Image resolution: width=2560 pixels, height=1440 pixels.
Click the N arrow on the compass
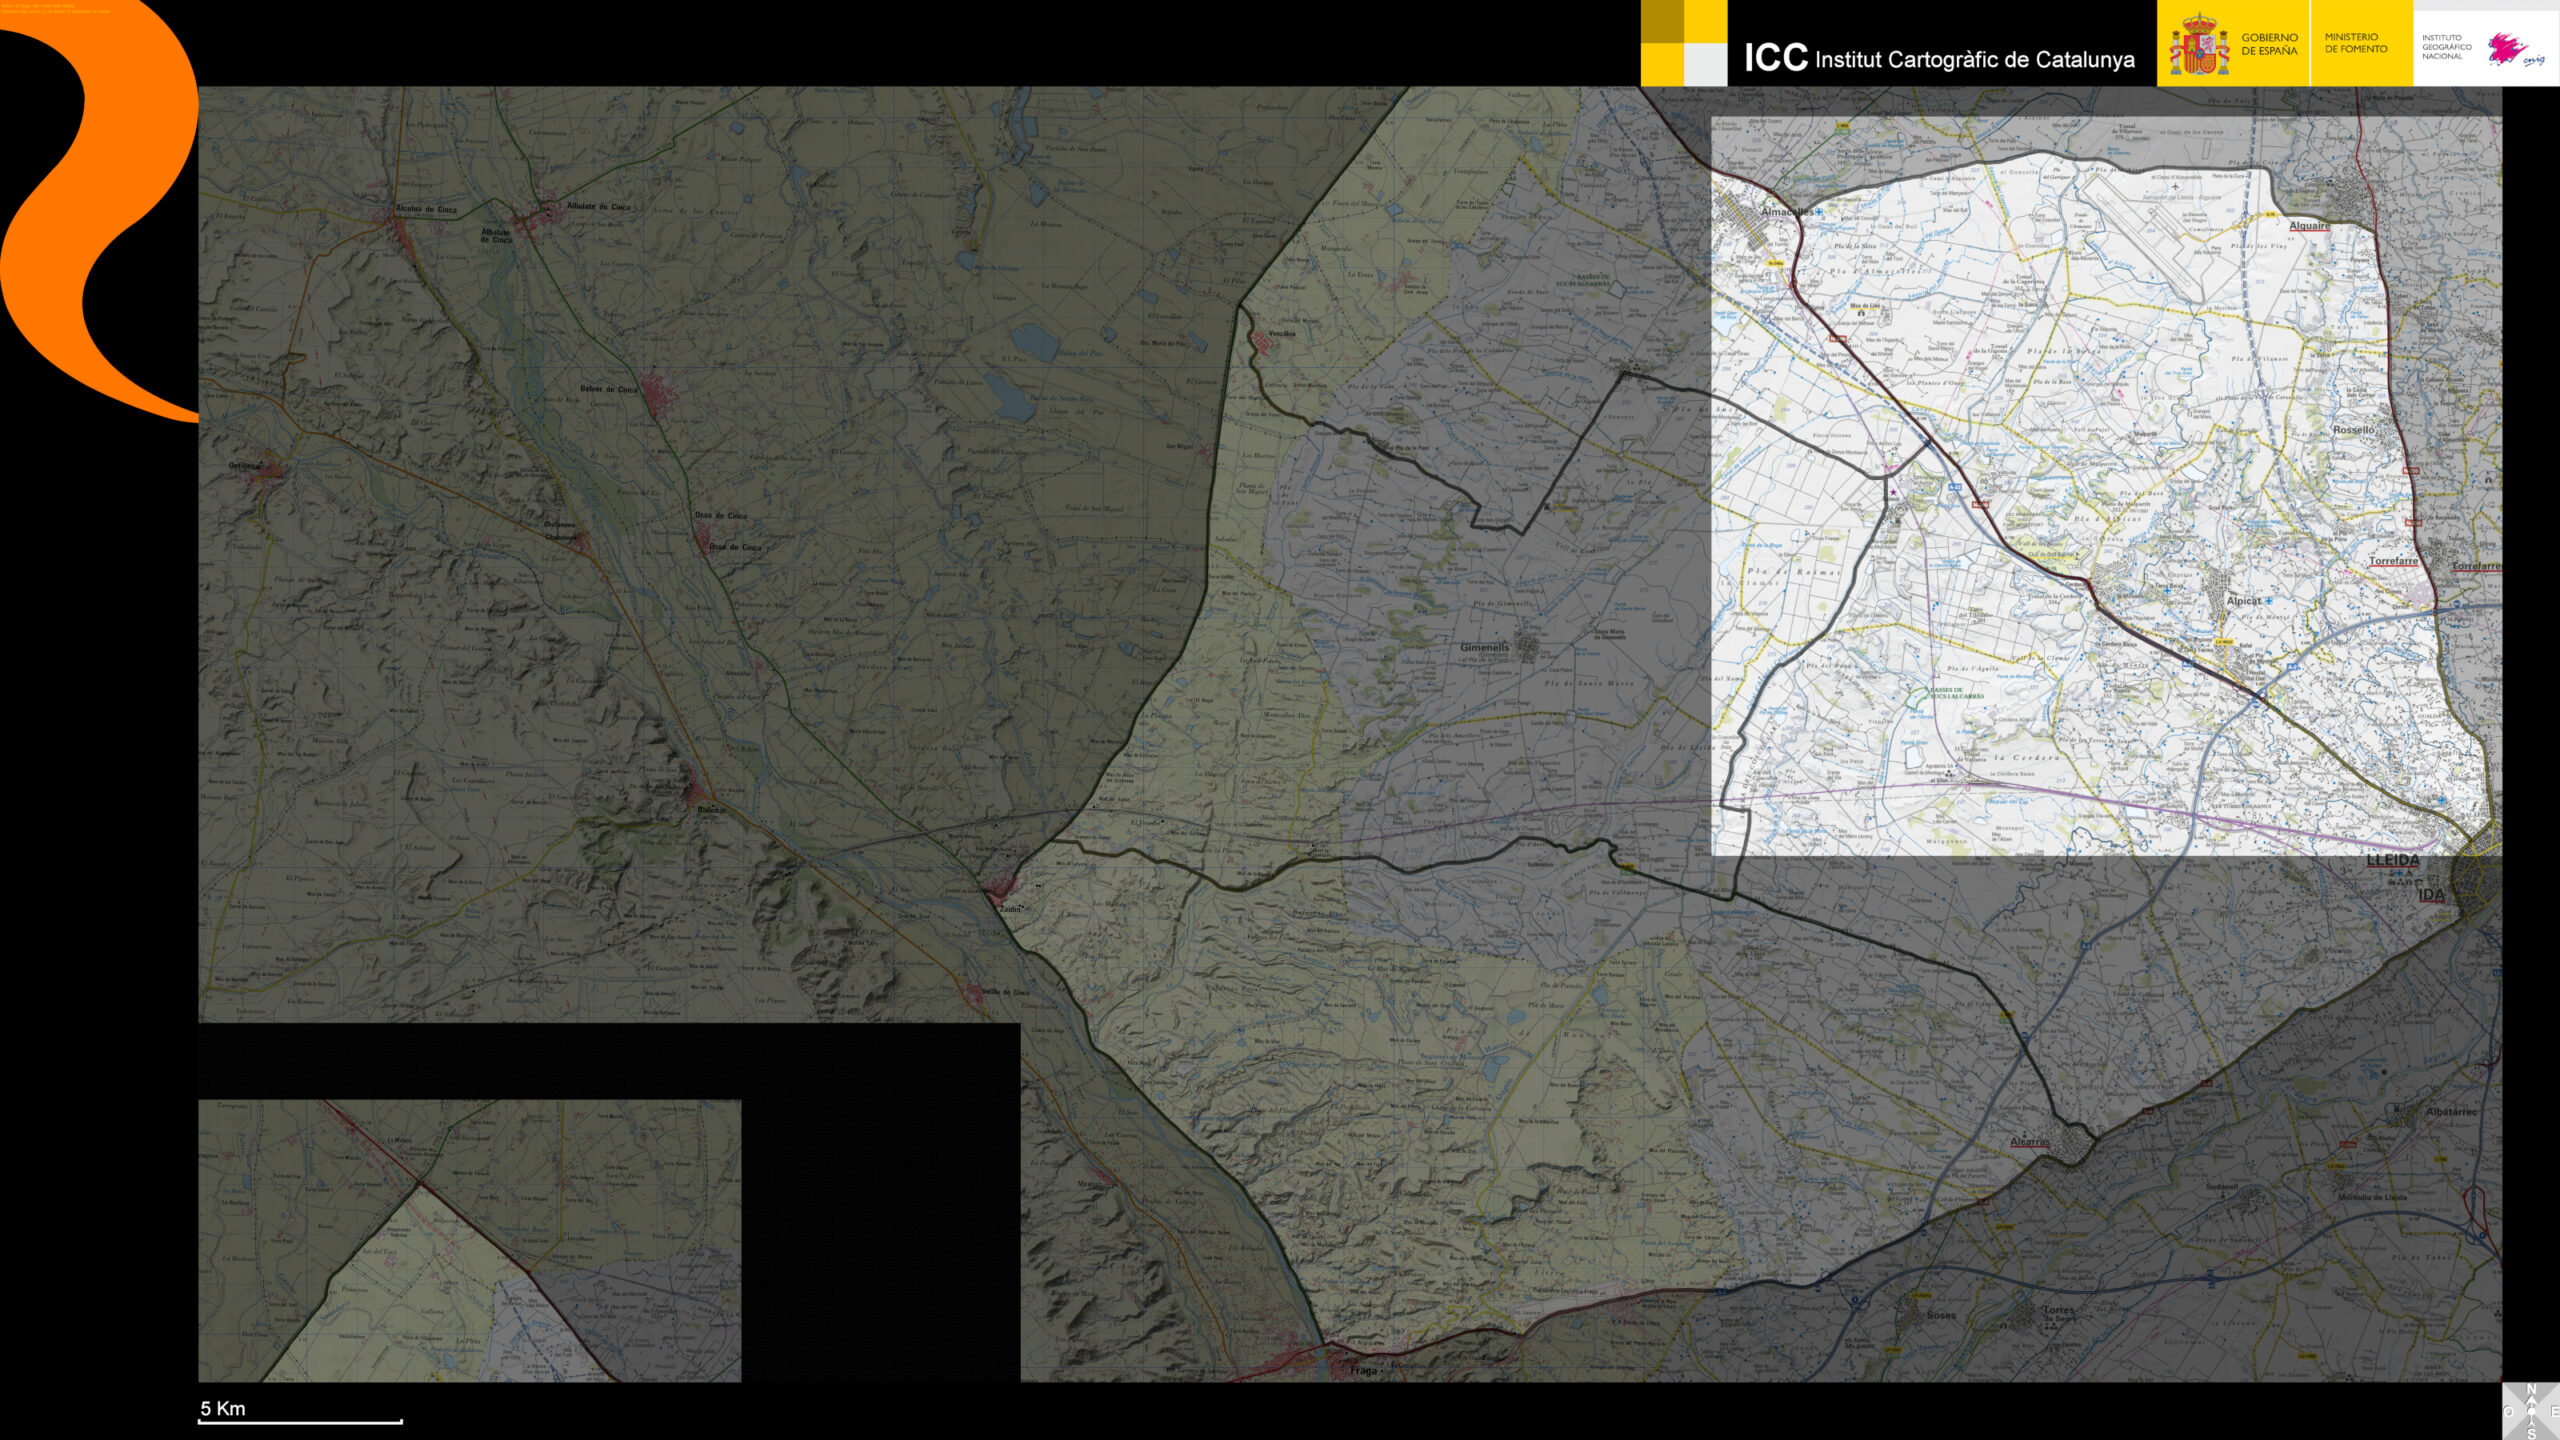click(2531, 1391)
